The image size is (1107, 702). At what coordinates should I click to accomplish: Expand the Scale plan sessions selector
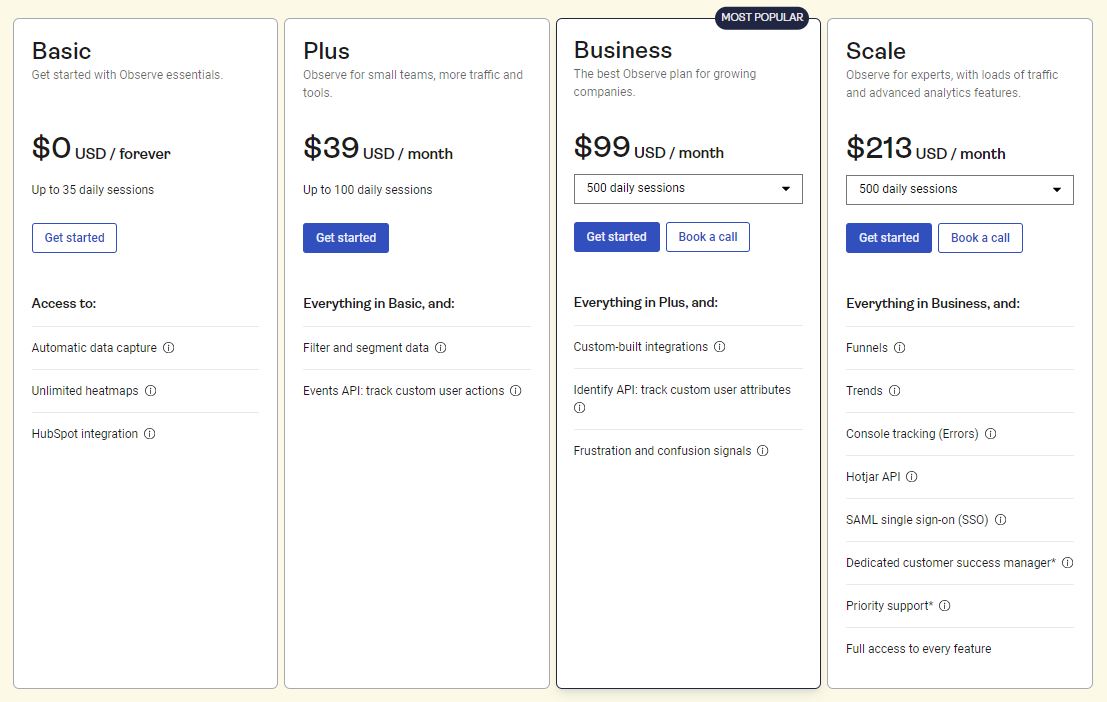[x=959, y=190]
